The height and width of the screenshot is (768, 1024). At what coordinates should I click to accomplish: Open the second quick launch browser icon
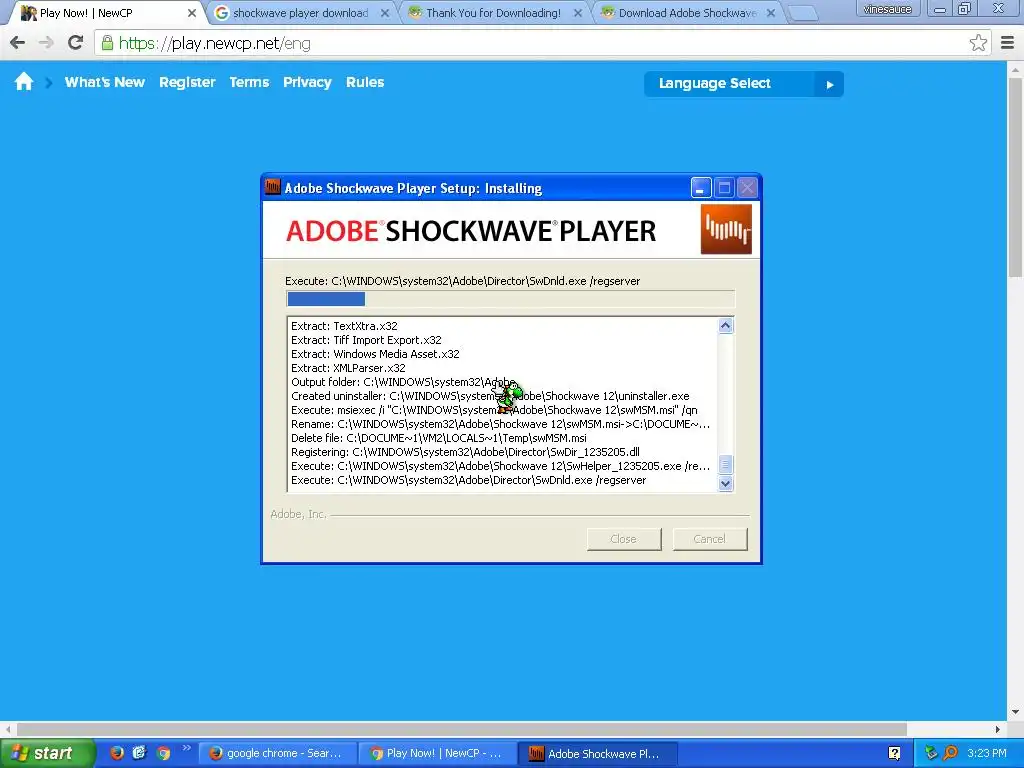[x=140, y=753]
